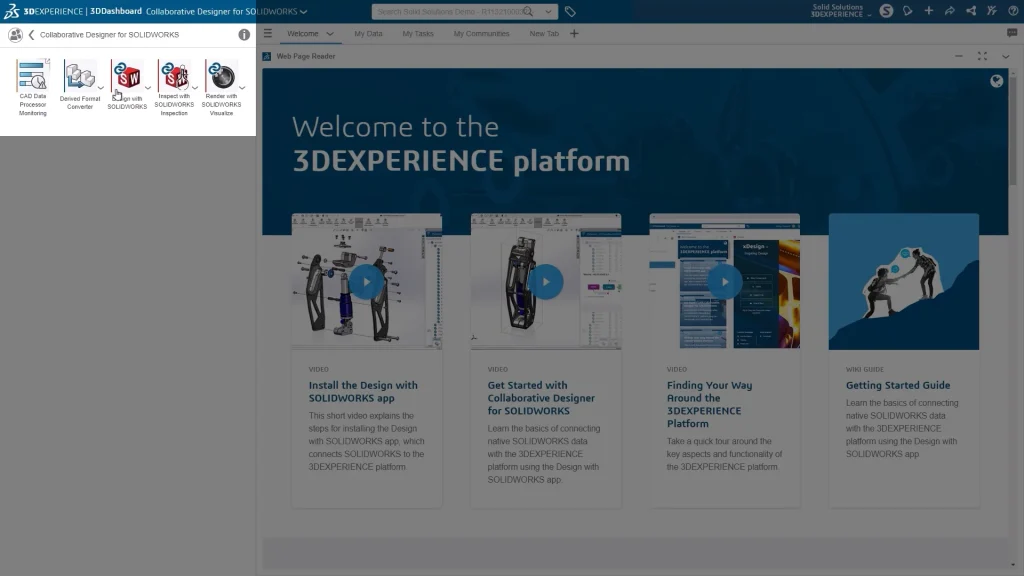Open Finding Your Way Around 3DEXPERIENCE Platform link
This screenshot has height=576, width=1024.
709,404
